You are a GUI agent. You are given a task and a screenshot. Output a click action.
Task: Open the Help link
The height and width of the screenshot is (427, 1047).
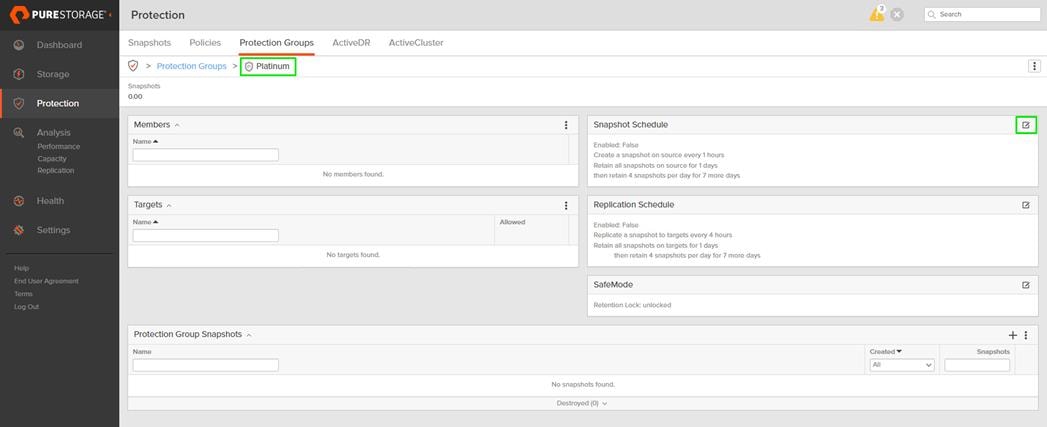(21, 268)
